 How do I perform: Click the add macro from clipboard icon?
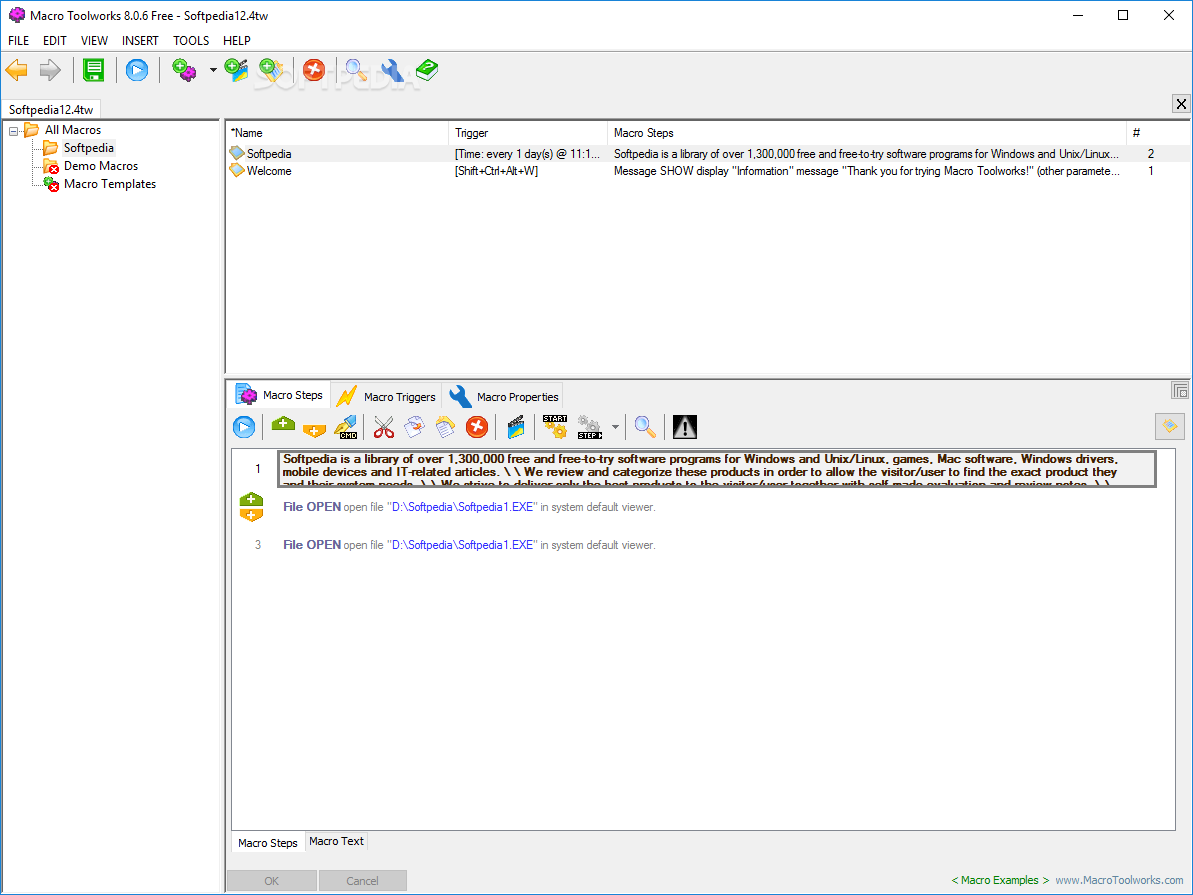[271, 70]
